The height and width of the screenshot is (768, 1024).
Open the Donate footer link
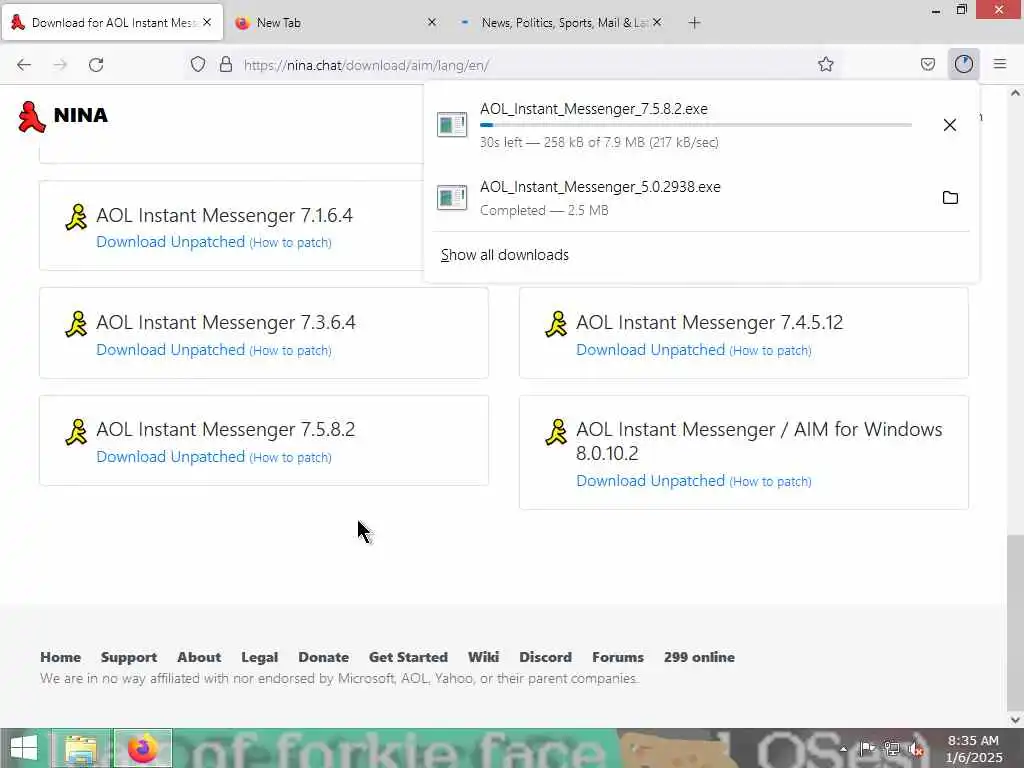coord(323,657)
